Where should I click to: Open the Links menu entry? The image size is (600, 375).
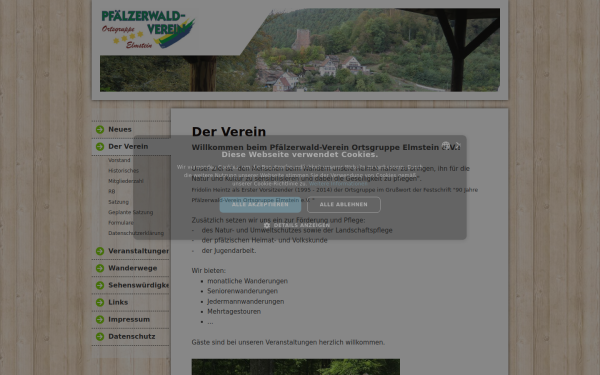pos(118,302)
